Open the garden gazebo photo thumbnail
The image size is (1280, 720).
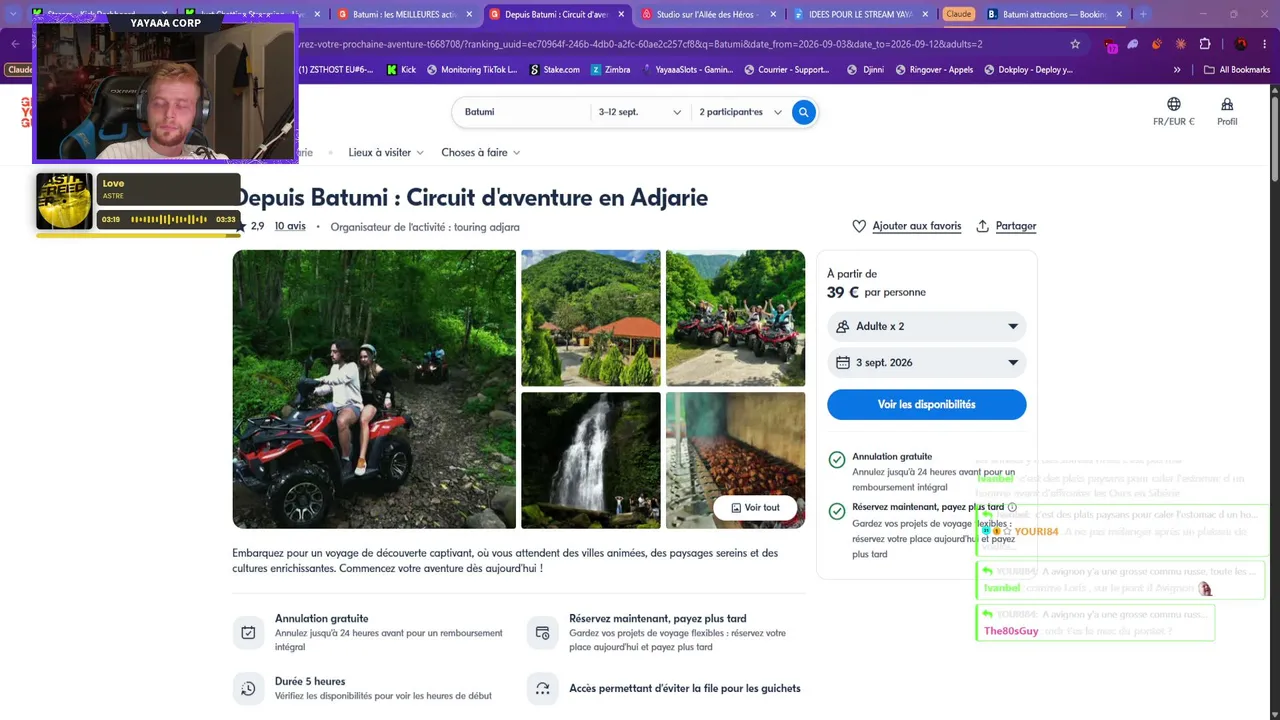pyautogui.click(x=591, y=318)
